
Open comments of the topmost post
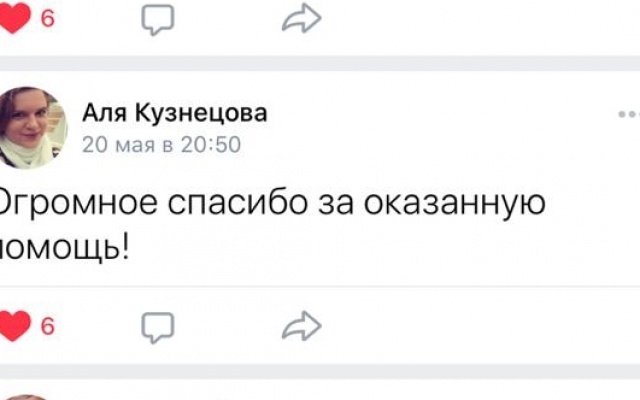click(158, 19)
